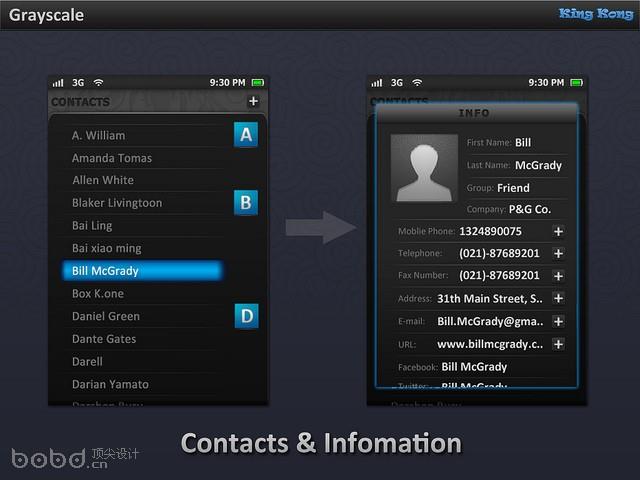
Task: Choose Blaker Livingtoon from the list
Action: point(117,203)
